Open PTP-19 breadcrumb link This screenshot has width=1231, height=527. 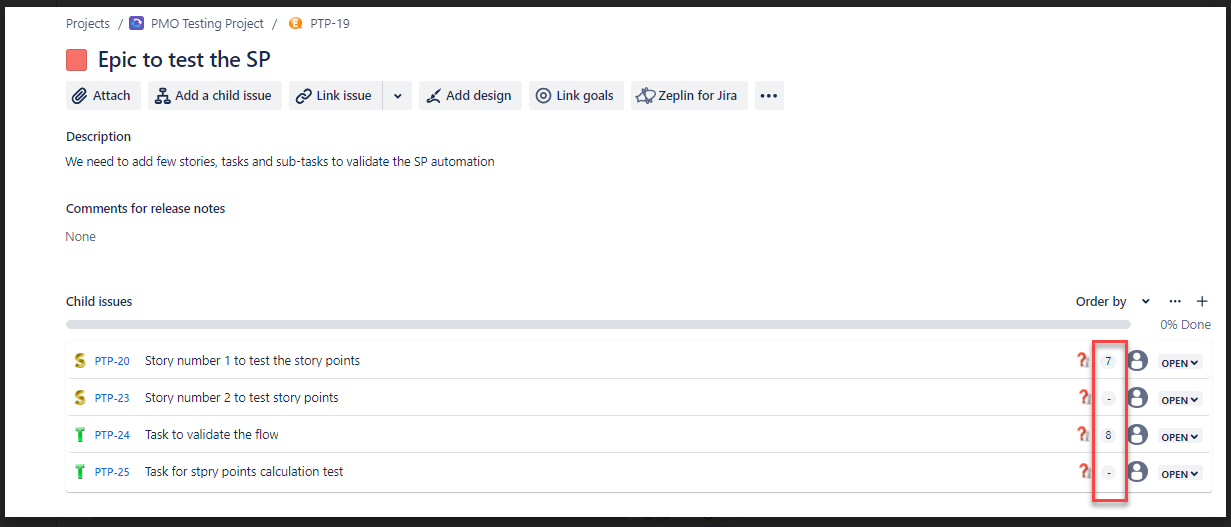[329, 23]
